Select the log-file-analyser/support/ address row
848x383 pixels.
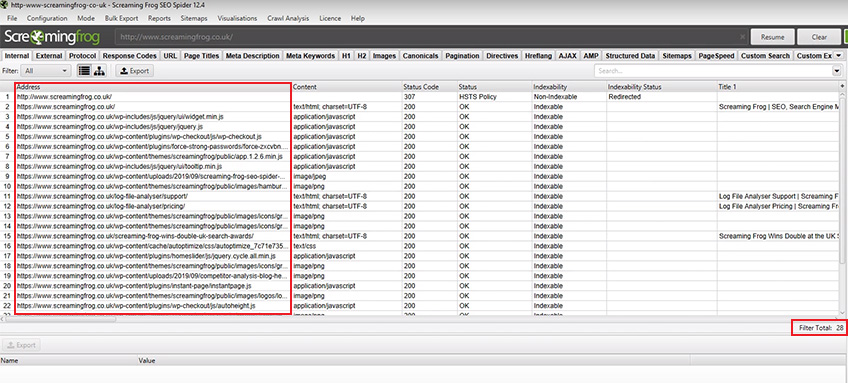coord(153,196)
